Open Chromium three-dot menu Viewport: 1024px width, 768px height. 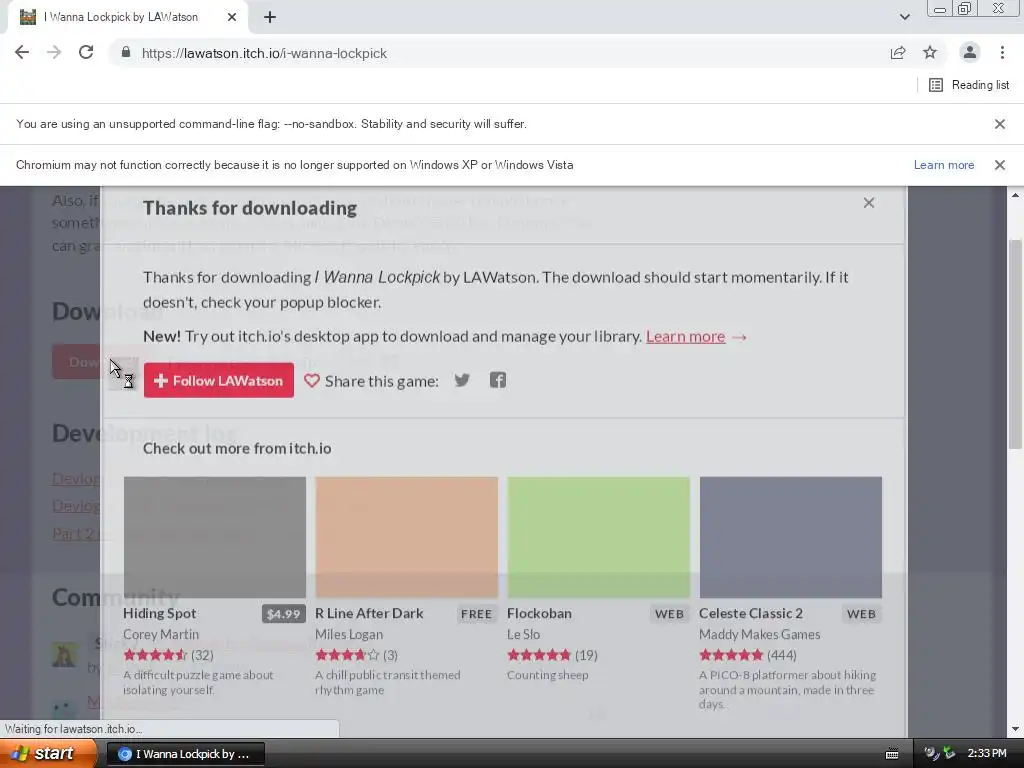point(1002,53)
